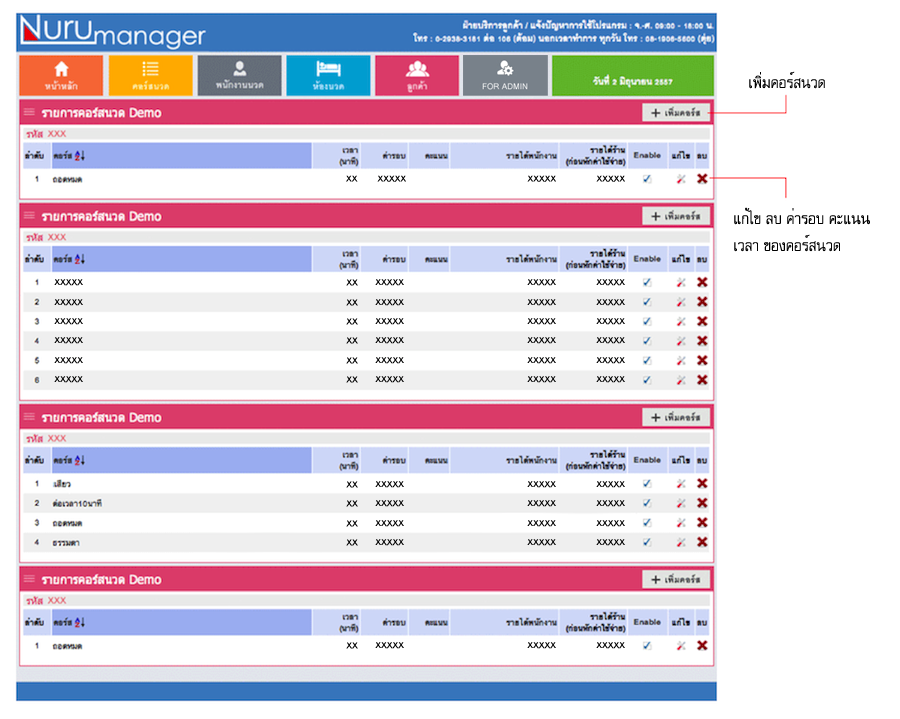The image size is (900, 719).
Task: Toggle Enable checkbox for เสียว course
Action: click(647, 484)
